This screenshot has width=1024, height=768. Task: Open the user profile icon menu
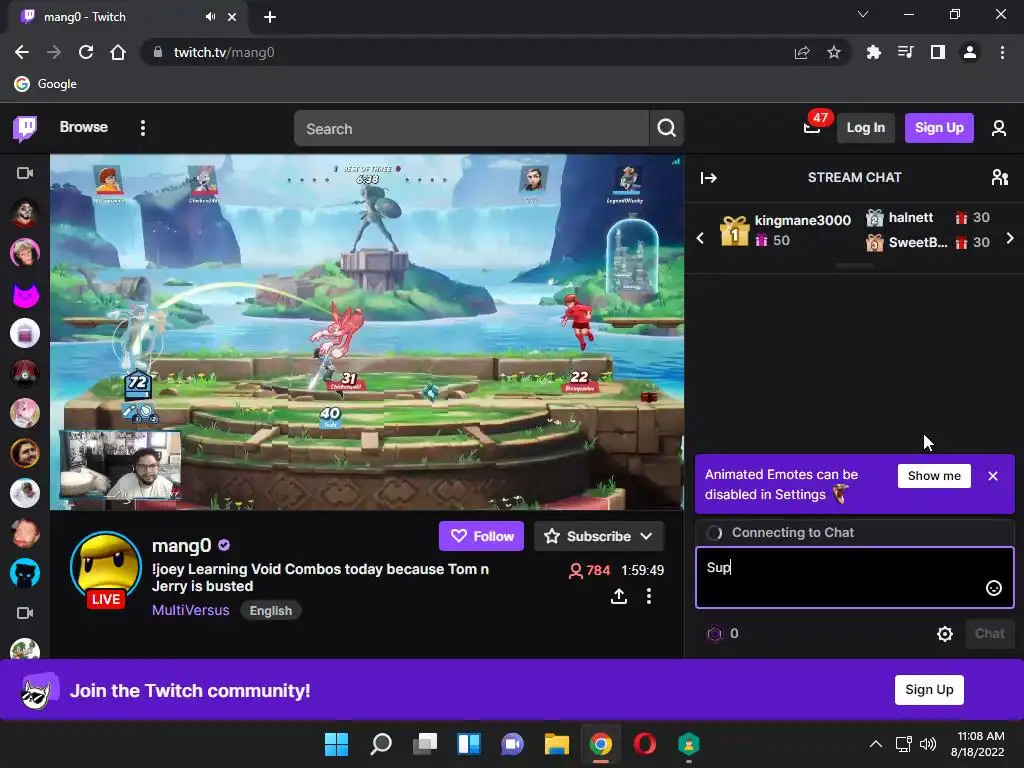pos(999,128)
